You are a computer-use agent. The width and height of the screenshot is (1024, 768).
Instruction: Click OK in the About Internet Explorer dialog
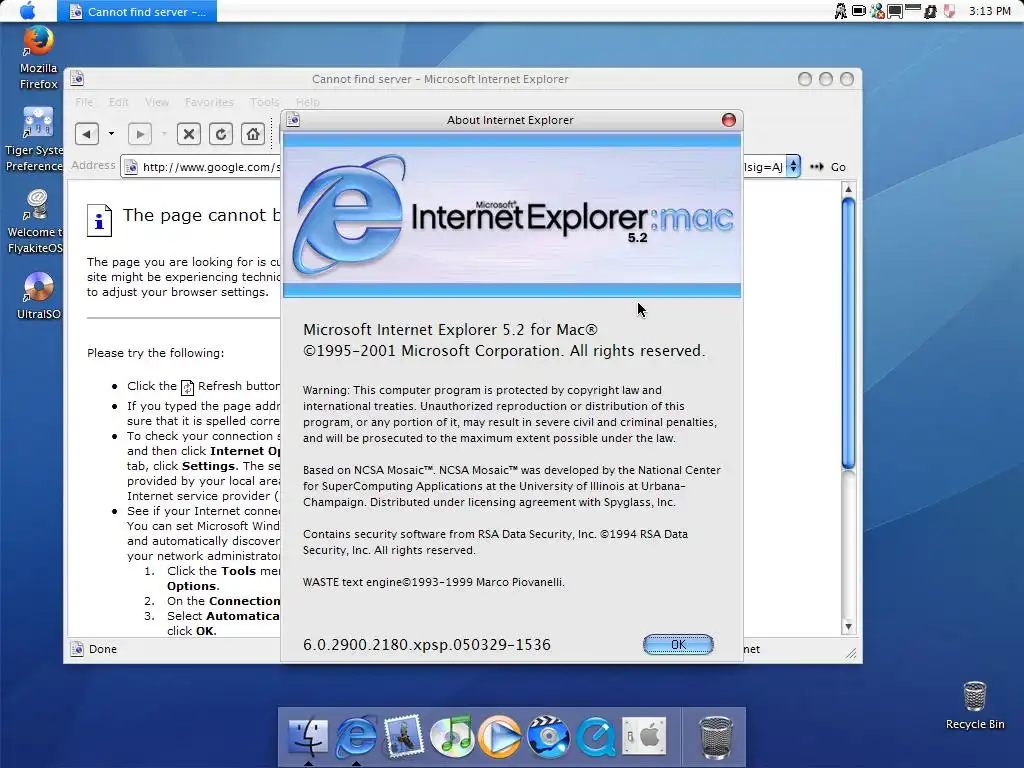678,645
